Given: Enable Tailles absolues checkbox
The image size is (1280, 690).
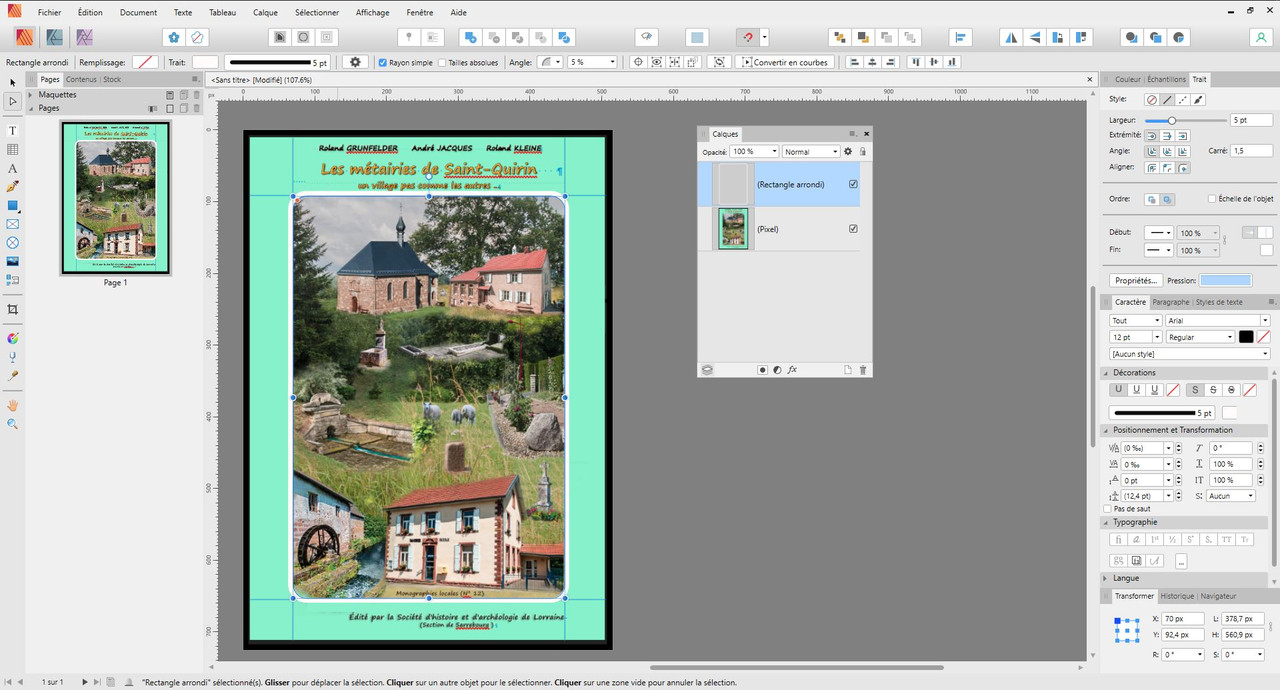Looking at the screenshot, I should click(442, 62).
